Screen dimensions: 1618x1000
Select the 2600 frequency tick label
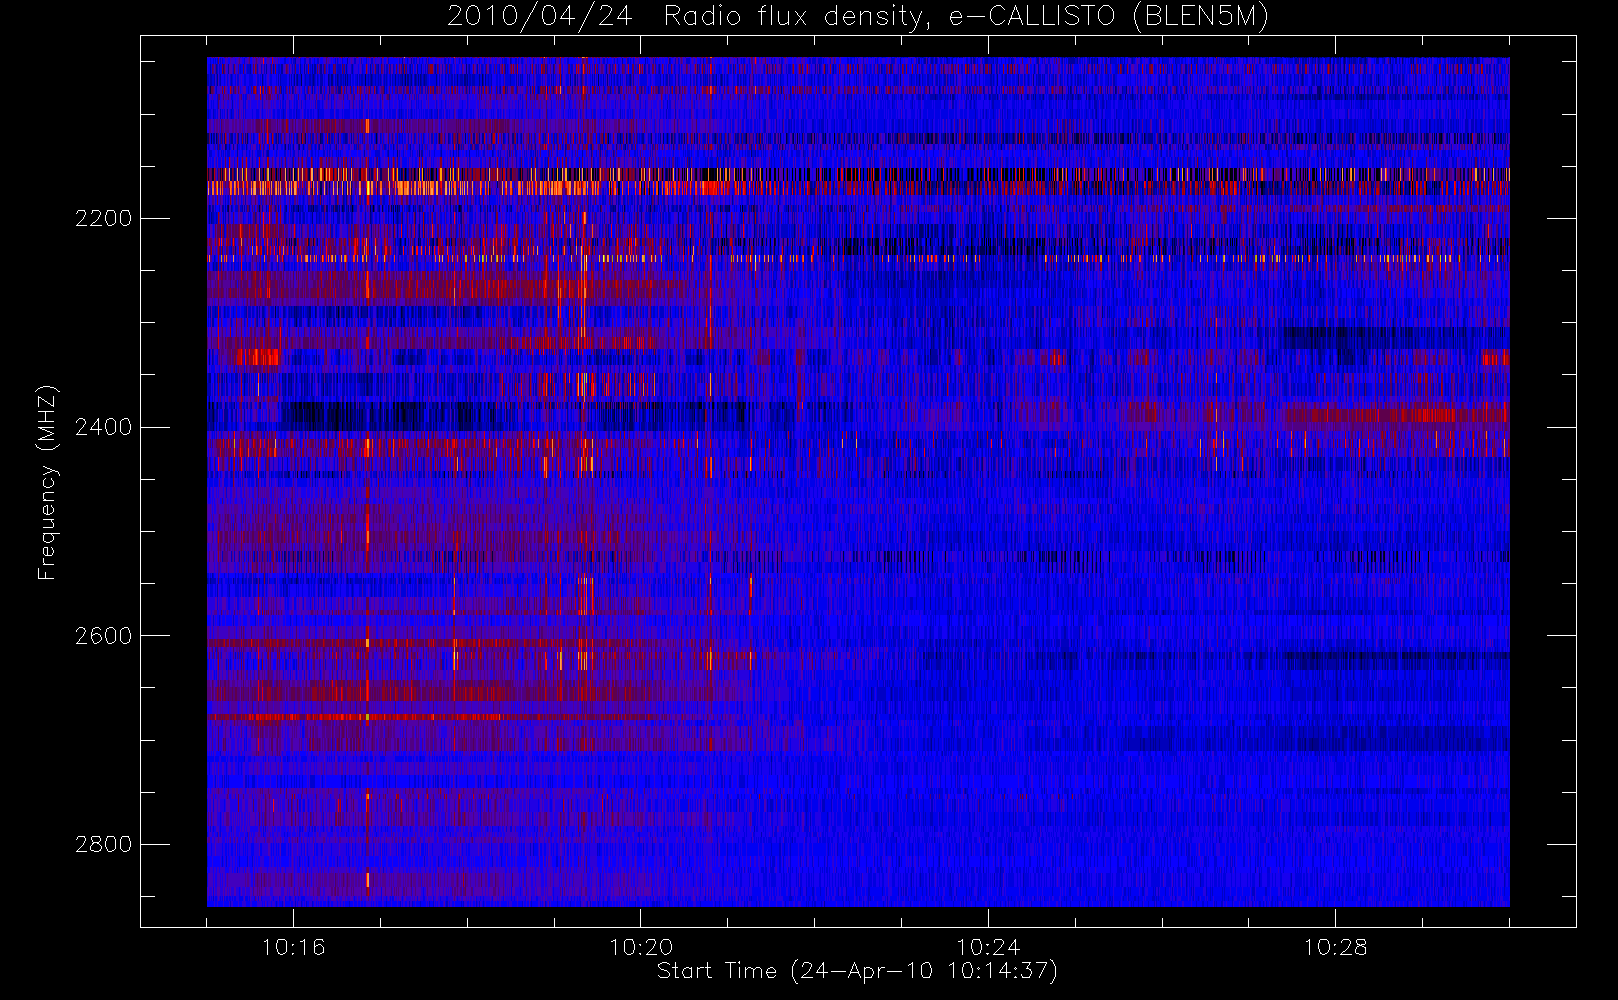point(103,636)
